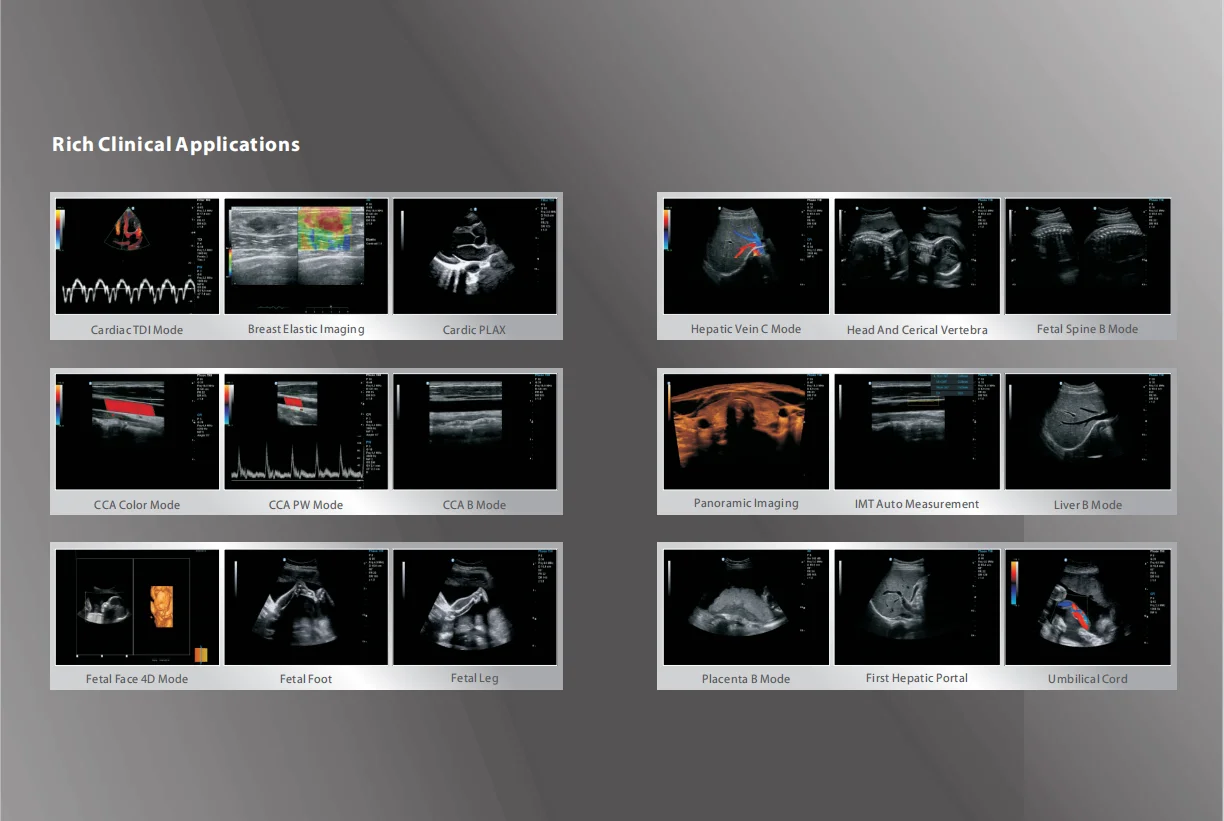The image size is (1224, 821).
Task: Click the 'IMT Auto Measurement' caption
Action: click(x=917, y=504)
